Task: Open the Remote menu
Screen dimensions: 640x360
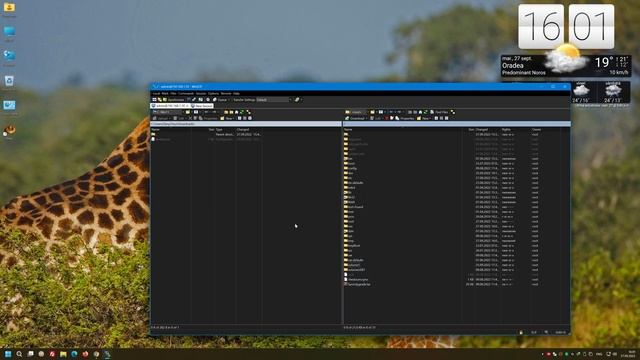Action: click(226, 93)
